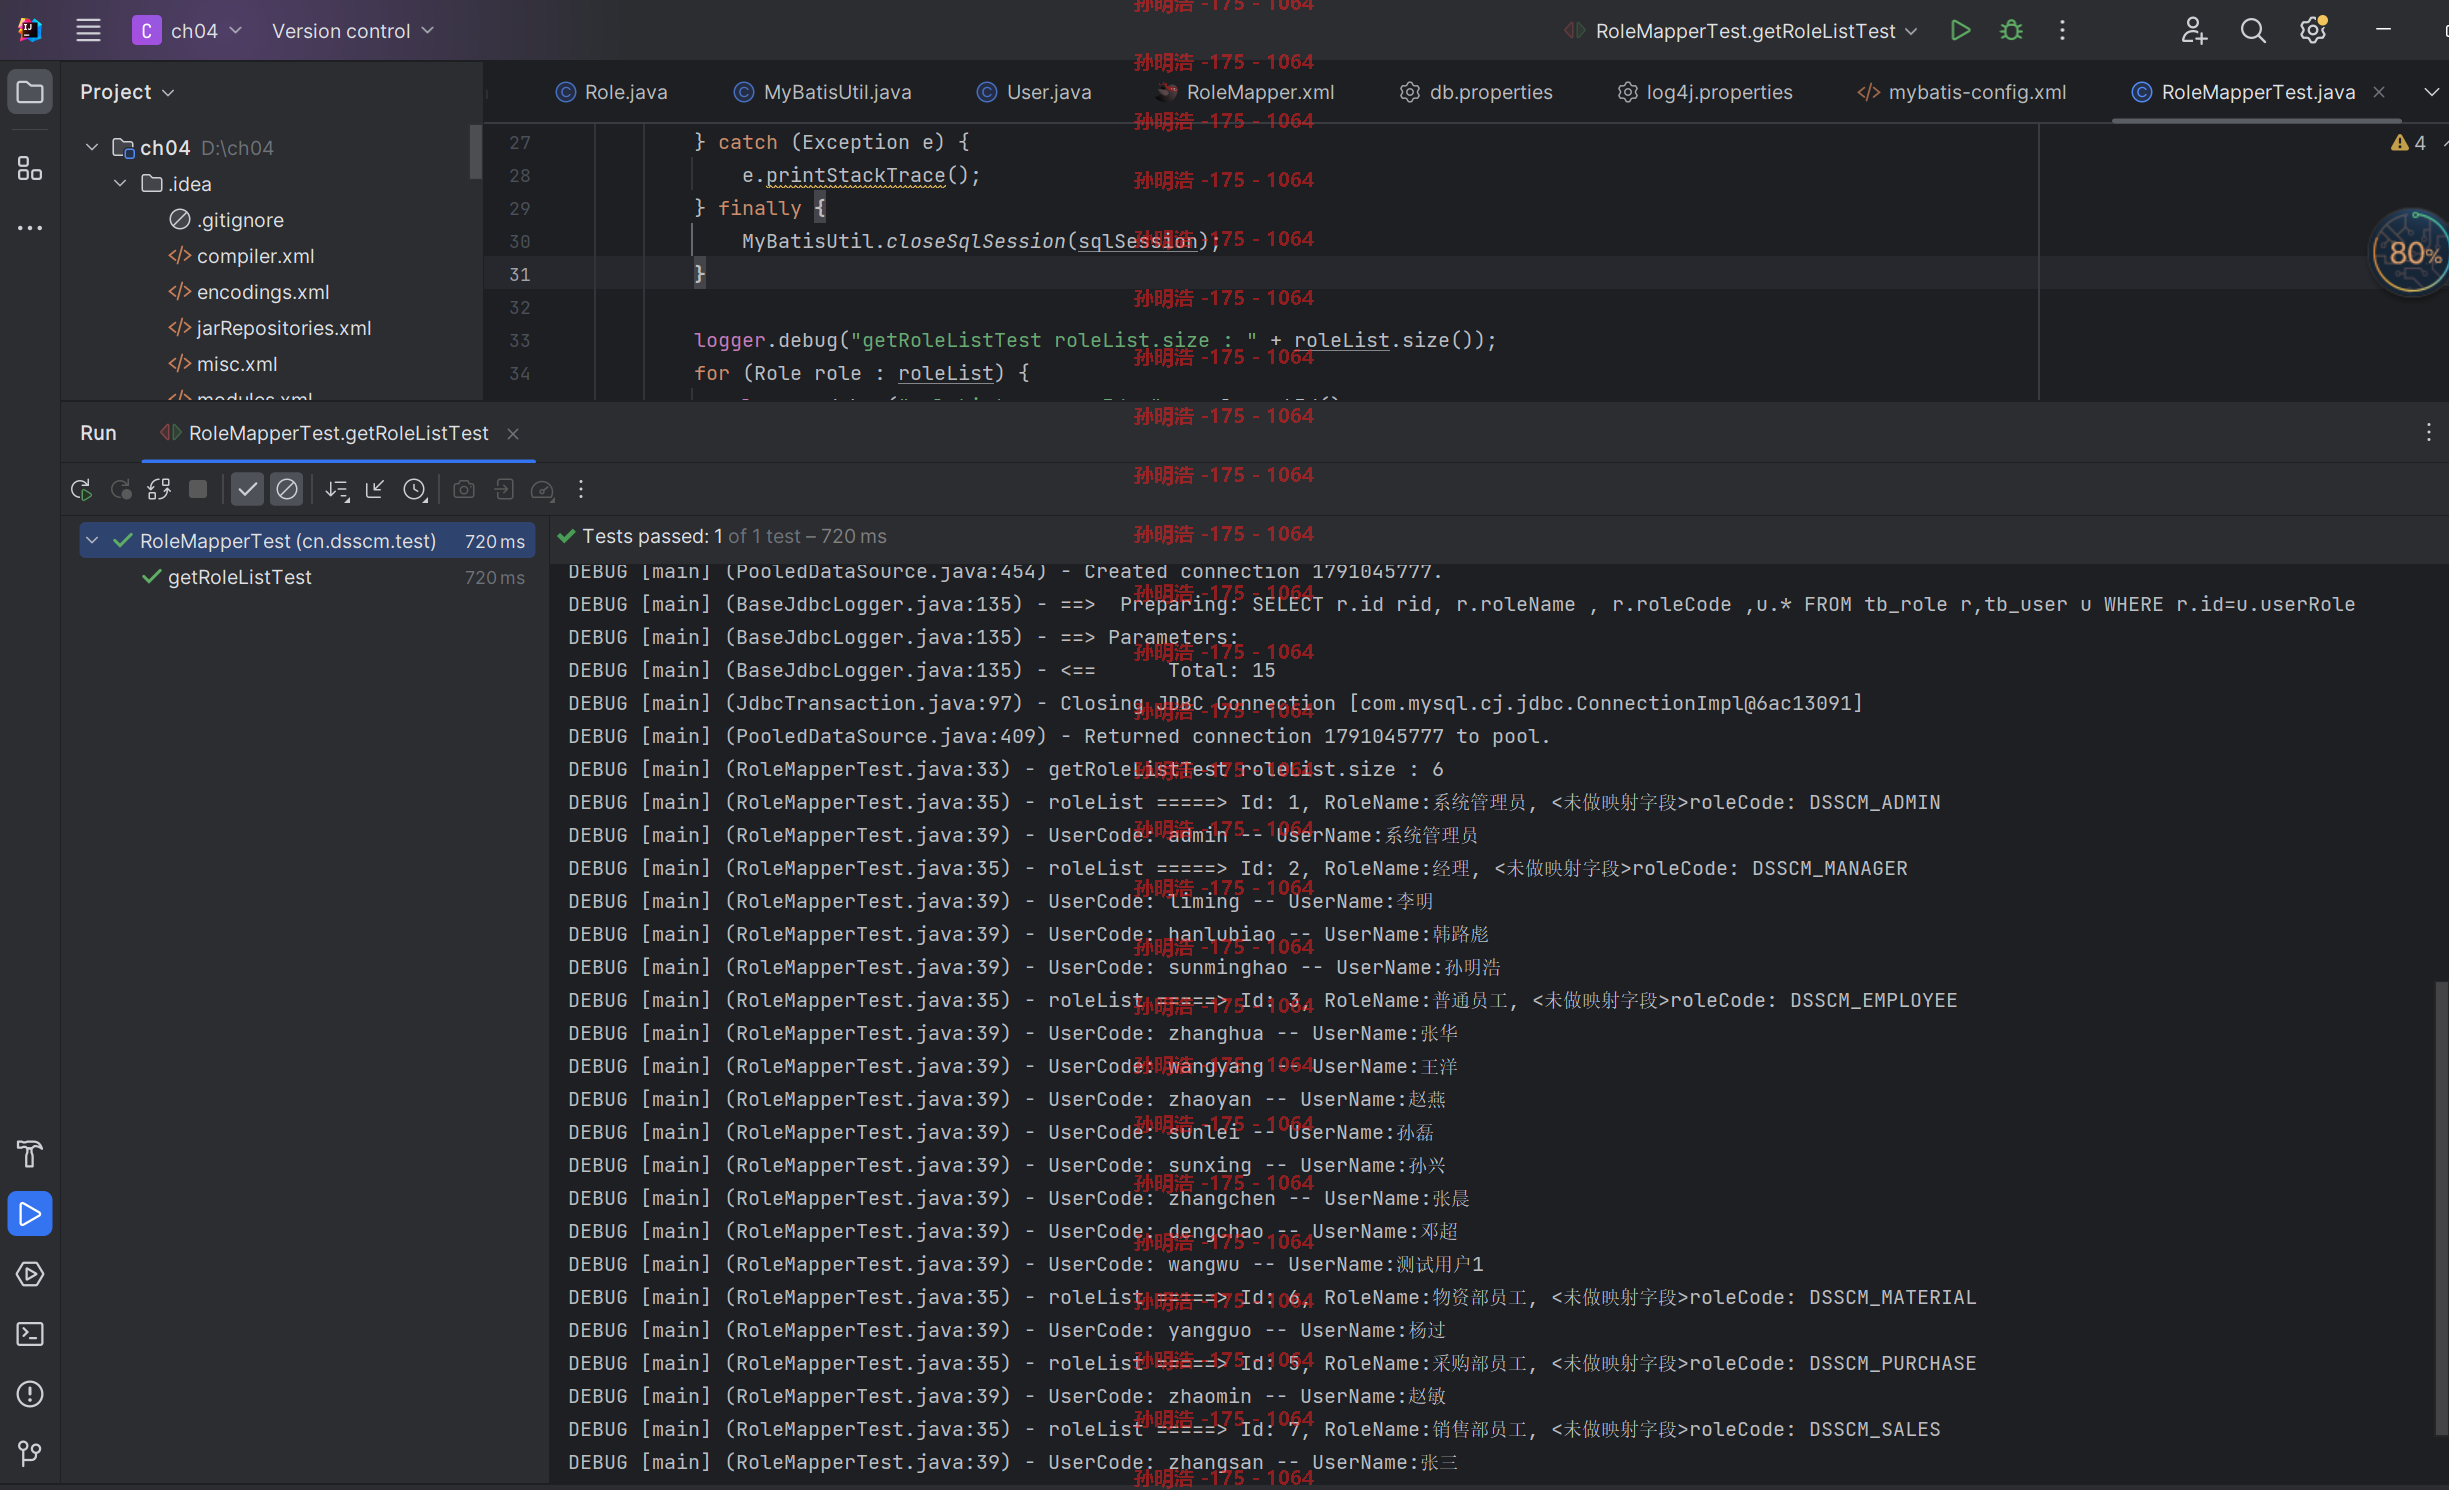Viewport: 2449px width, 1490px height.
Task: Click line number 31 in gutter
Action: point(519,274)
